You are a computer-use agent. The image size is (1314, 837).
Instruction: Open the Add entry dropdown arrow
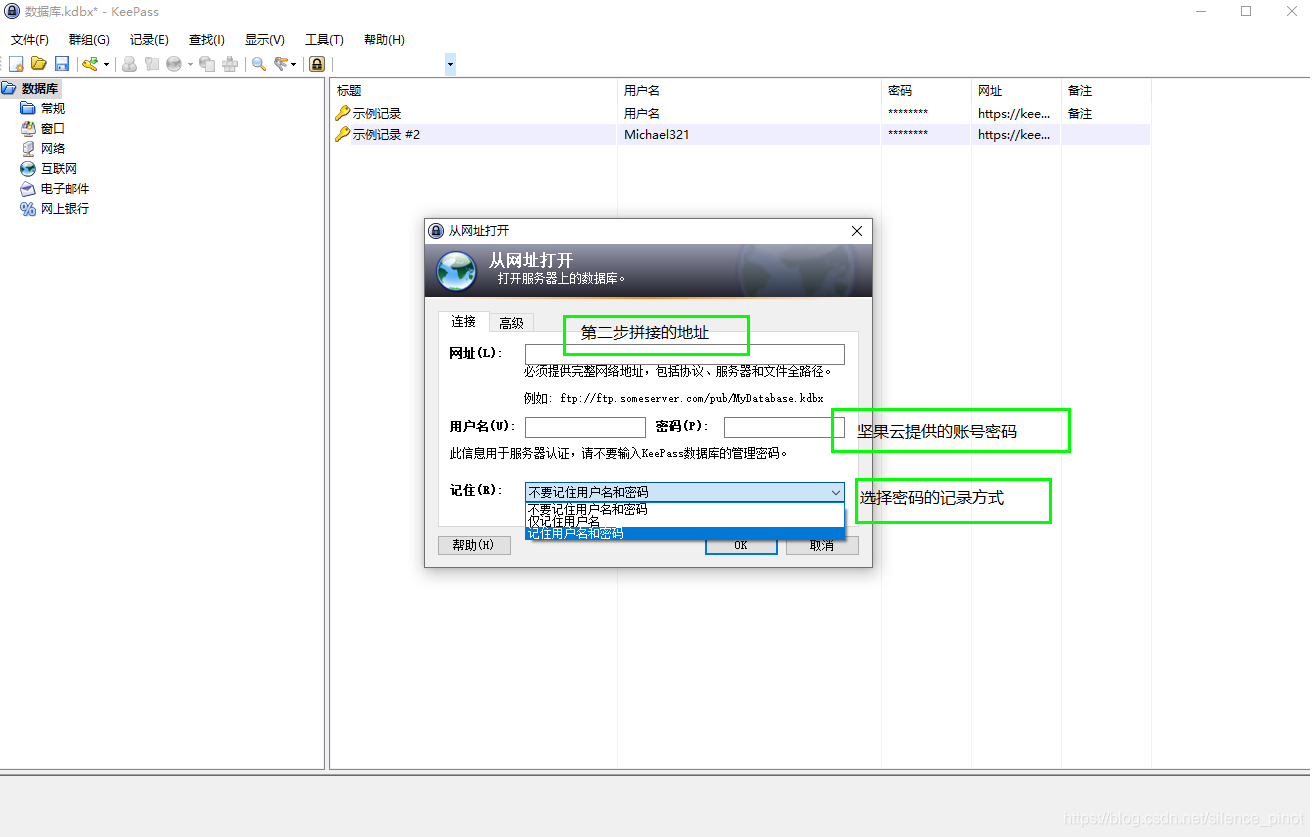(106, 64)
